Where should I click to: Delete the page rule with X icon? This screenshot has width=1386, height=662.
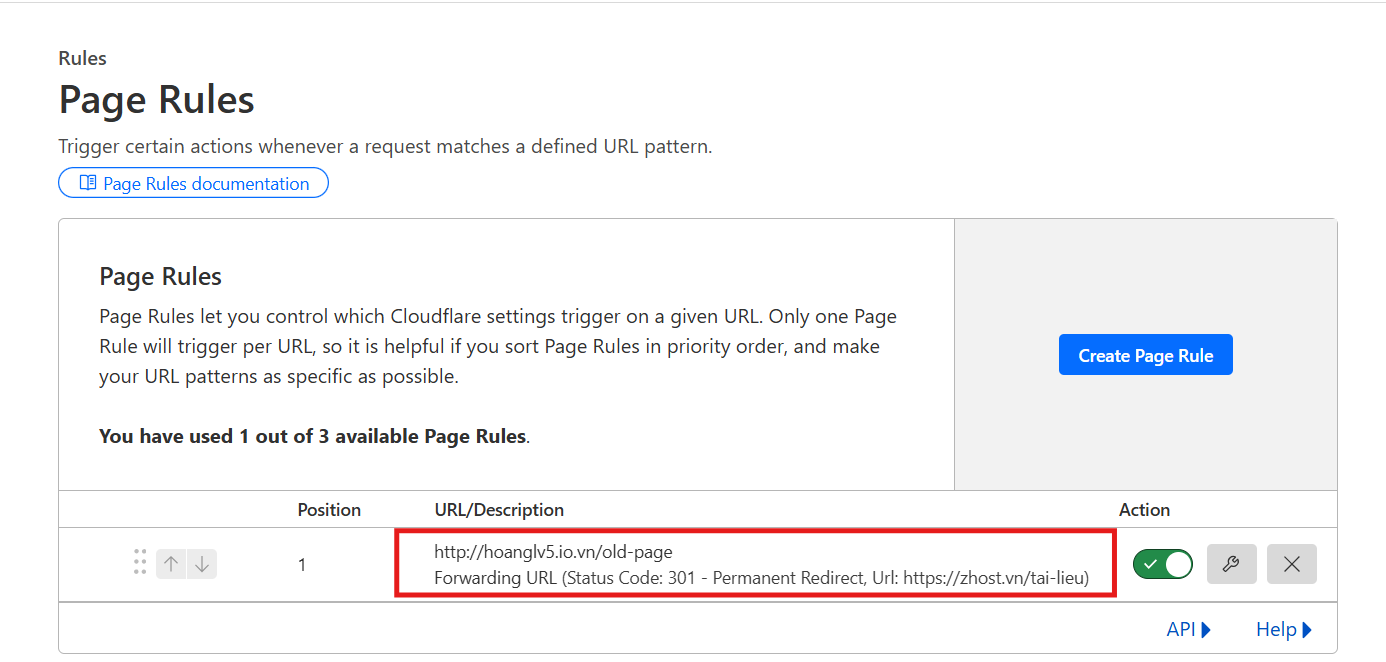(x=1291, y=564)
